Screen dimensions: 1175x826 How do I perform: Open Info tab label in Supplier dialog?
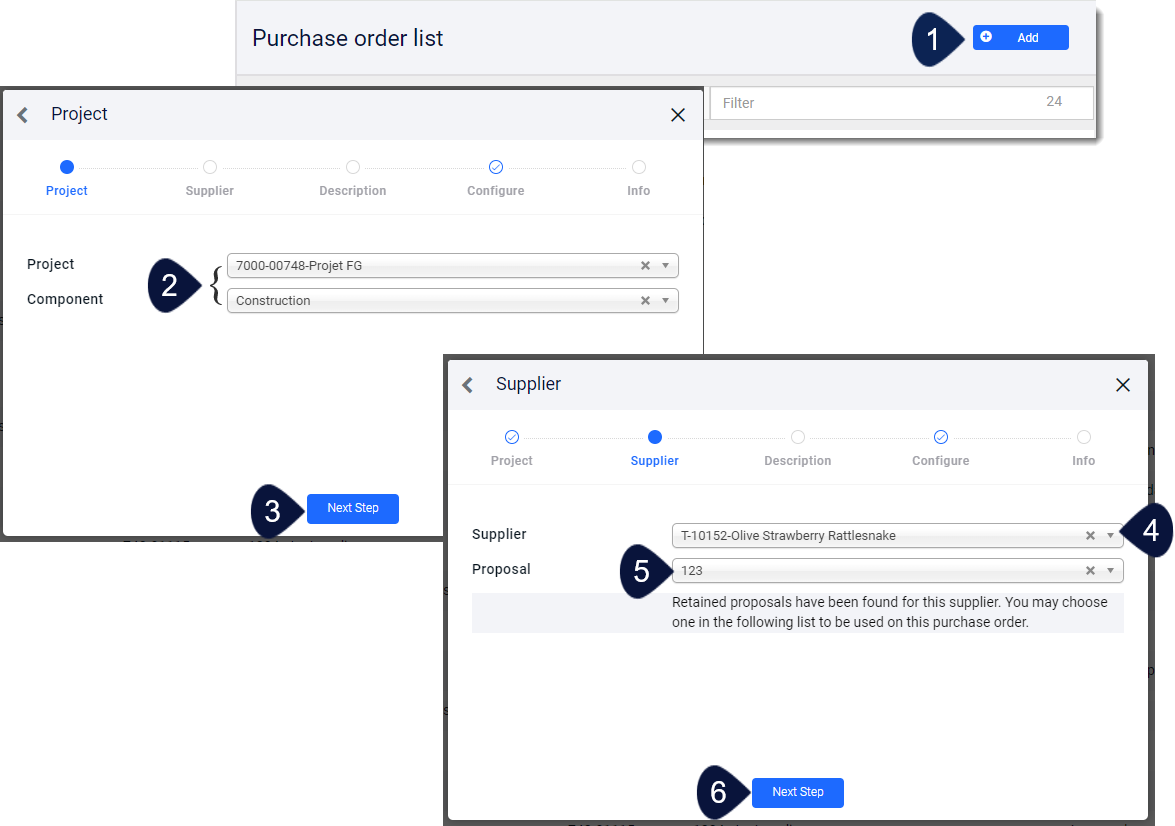[x=1084, y=461]
